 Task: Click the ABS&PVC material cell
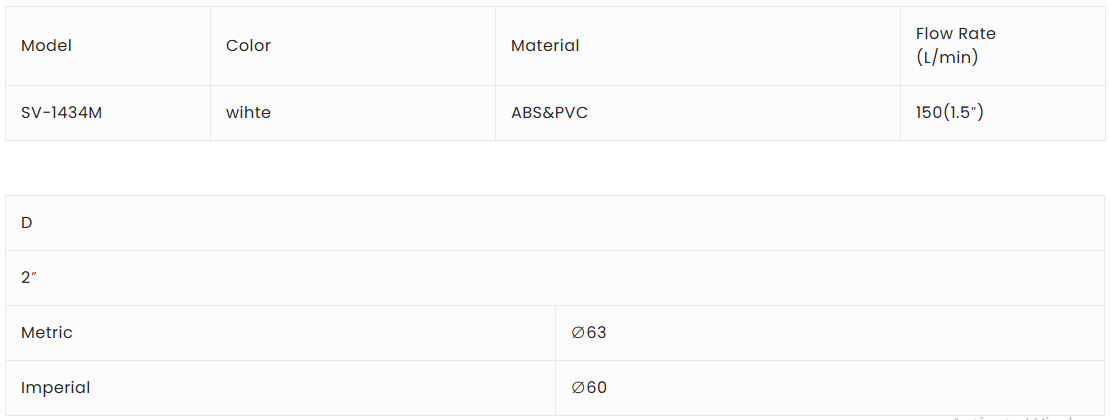click(x=549, y=113)
